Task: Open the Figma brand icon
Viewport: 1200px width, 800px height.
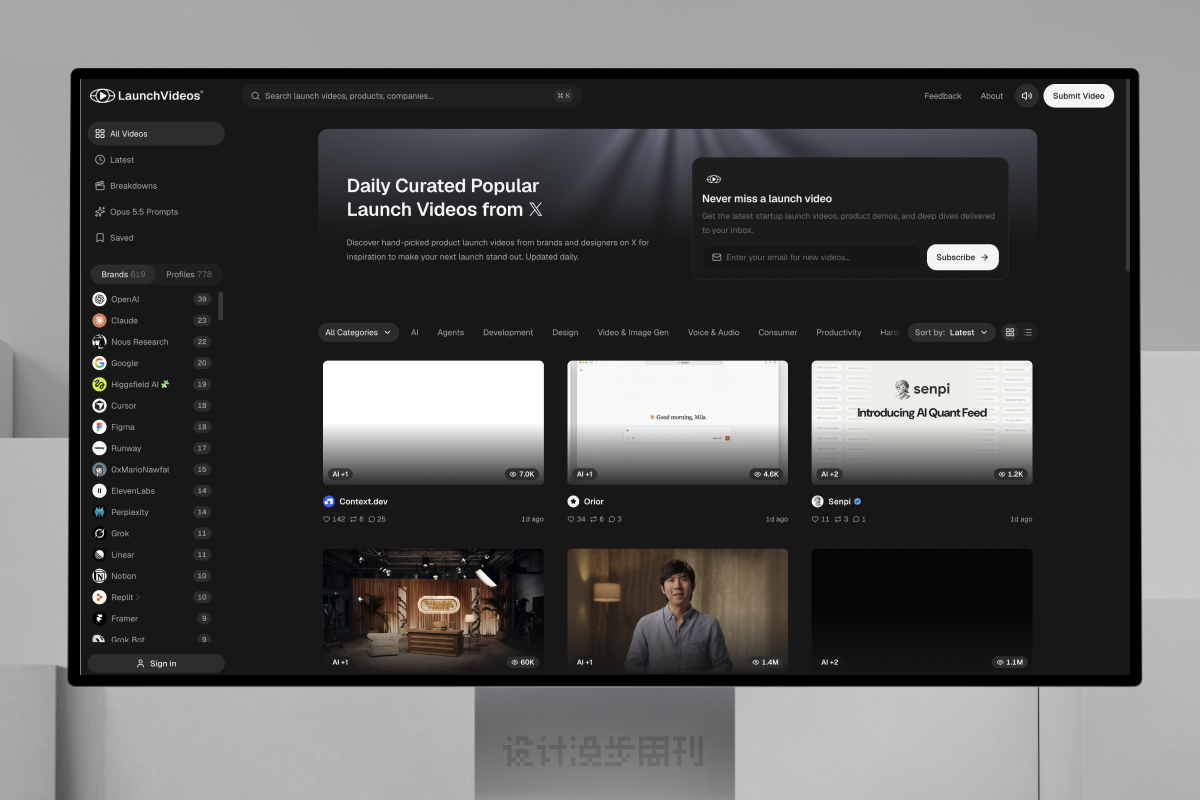Action: click(x=99, y=427)
